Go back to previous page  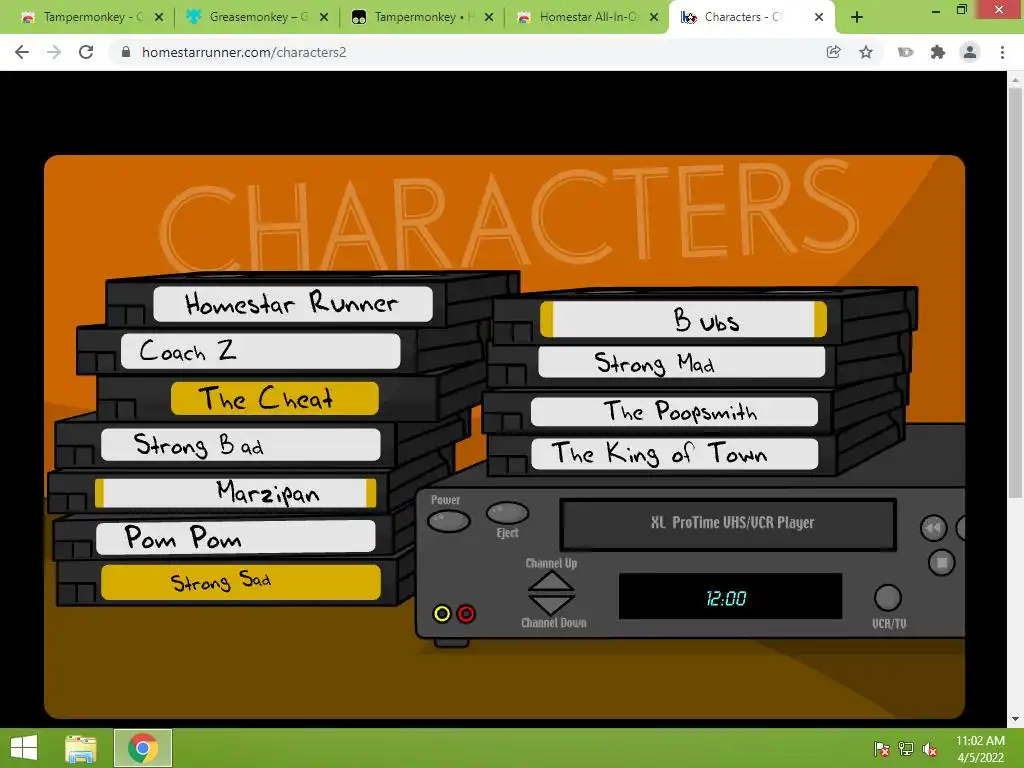[22, 52]
